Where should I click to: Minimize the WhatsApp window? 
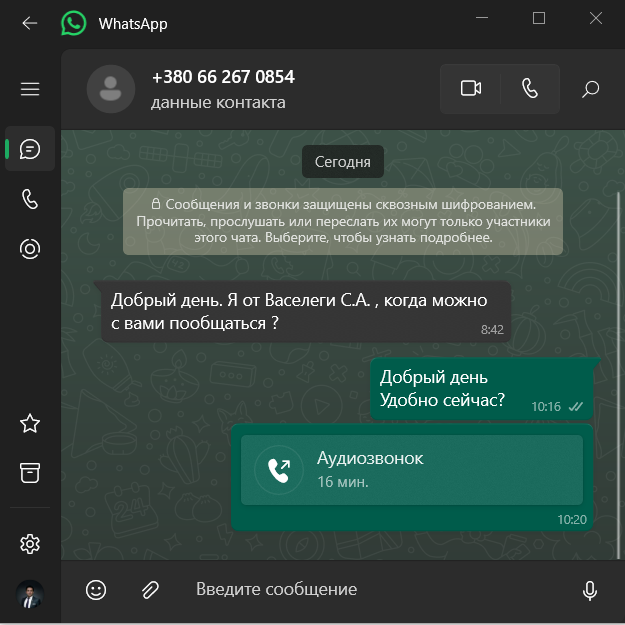click(x=482, y=18)
